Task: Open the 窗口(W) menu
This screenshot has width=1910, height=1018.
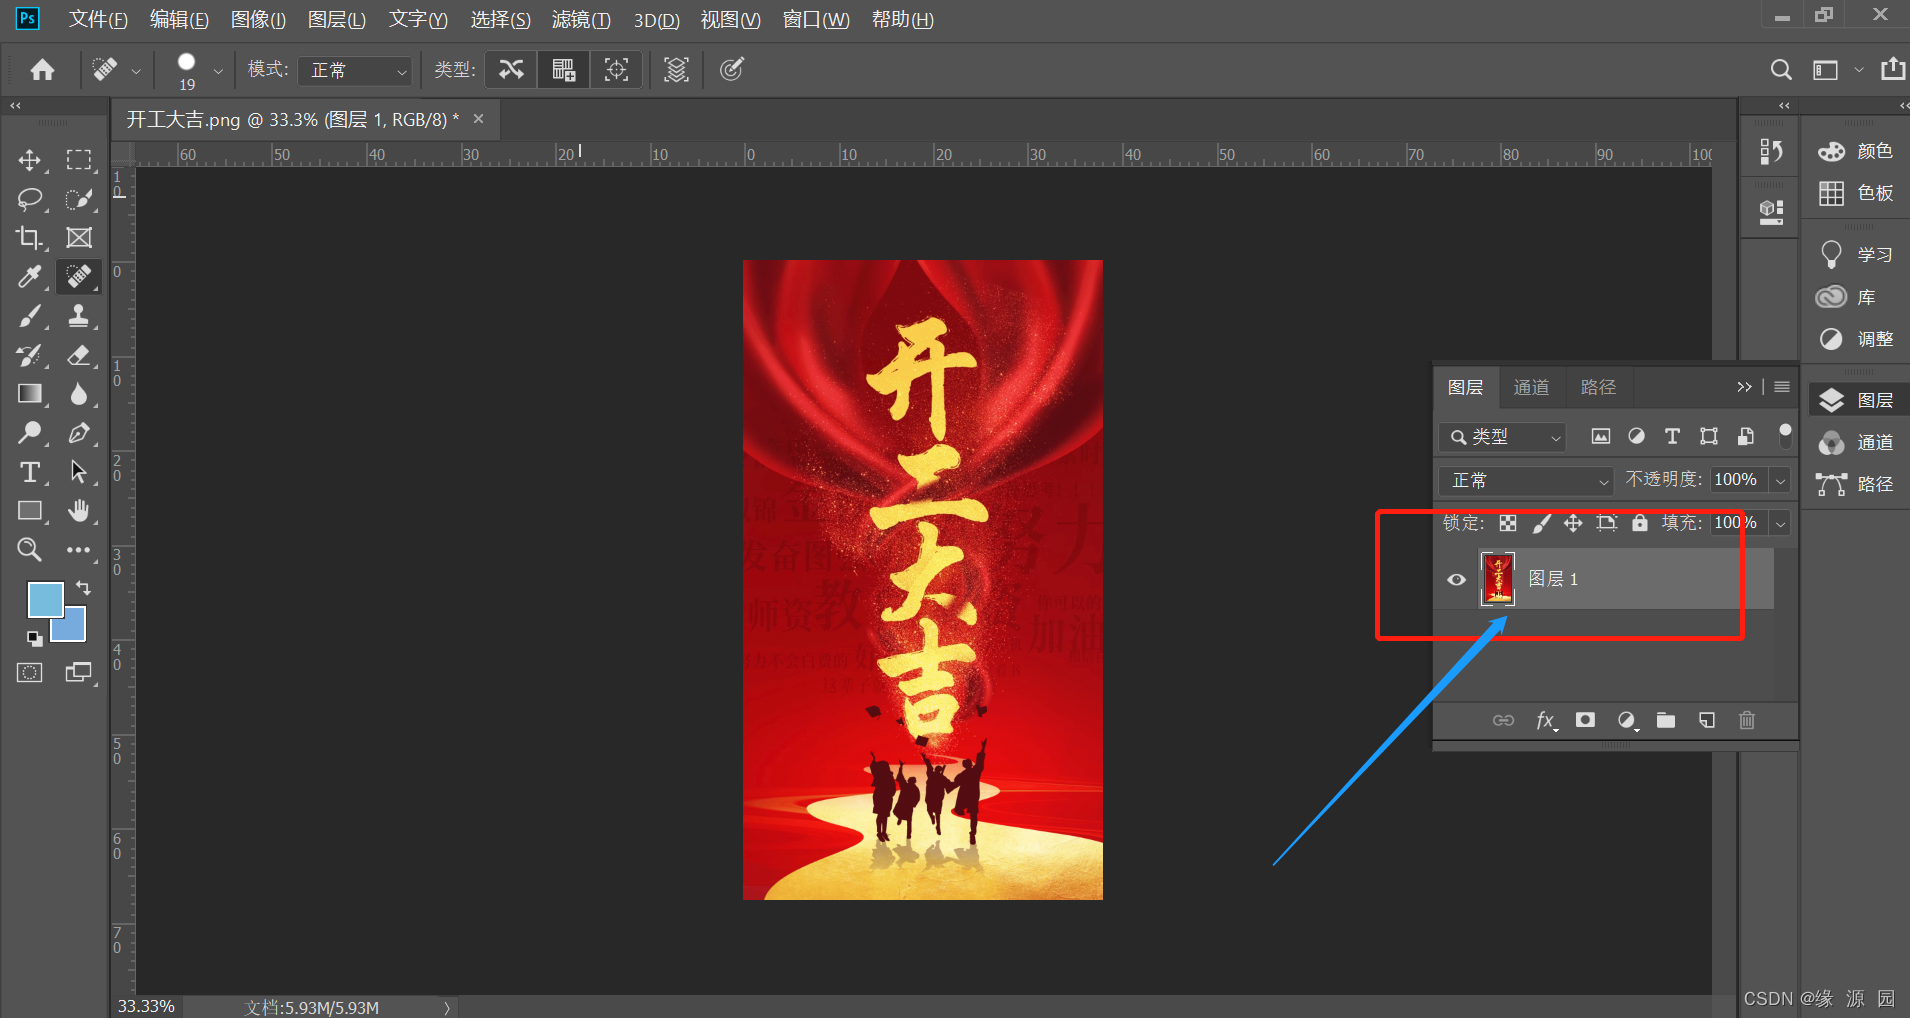Action: [816, 20]
